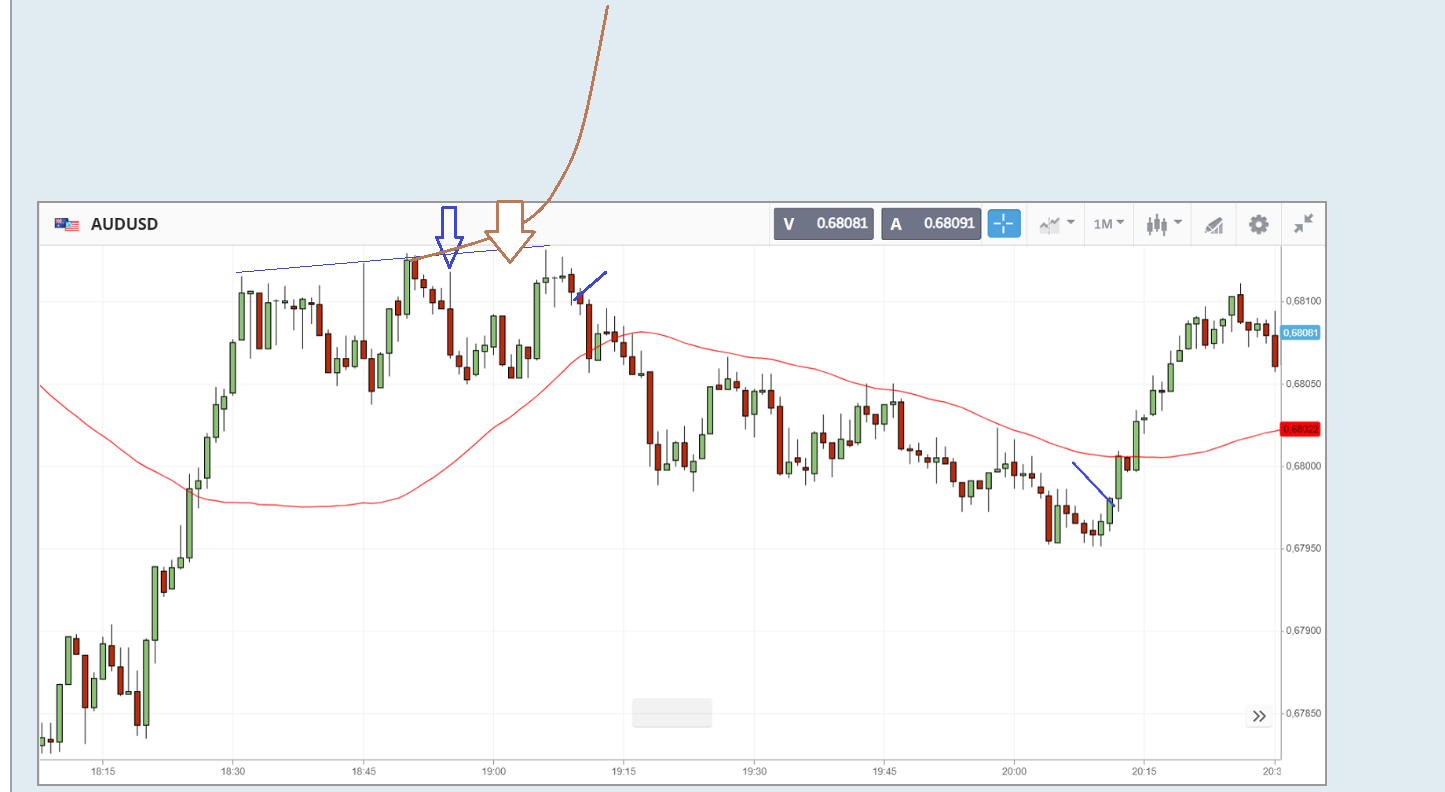Click the 0,67850 price axis label
The height and width of the screenshot is (792, 1445).
click(x=1302, y=714)
